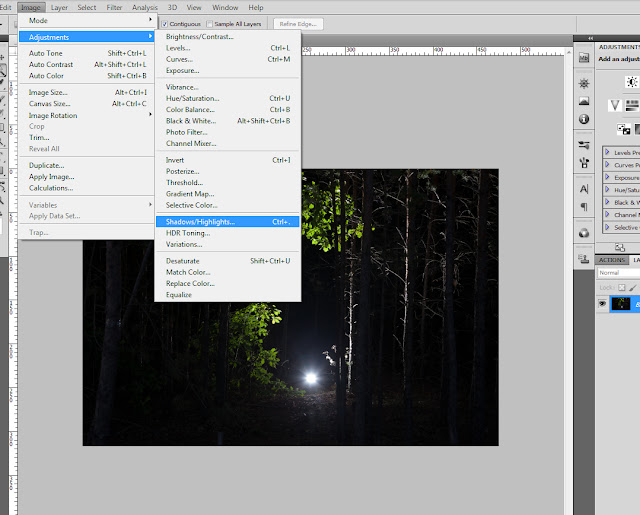
Task: Click the bright light in the forest photo
Action: (x=309, y=378)
